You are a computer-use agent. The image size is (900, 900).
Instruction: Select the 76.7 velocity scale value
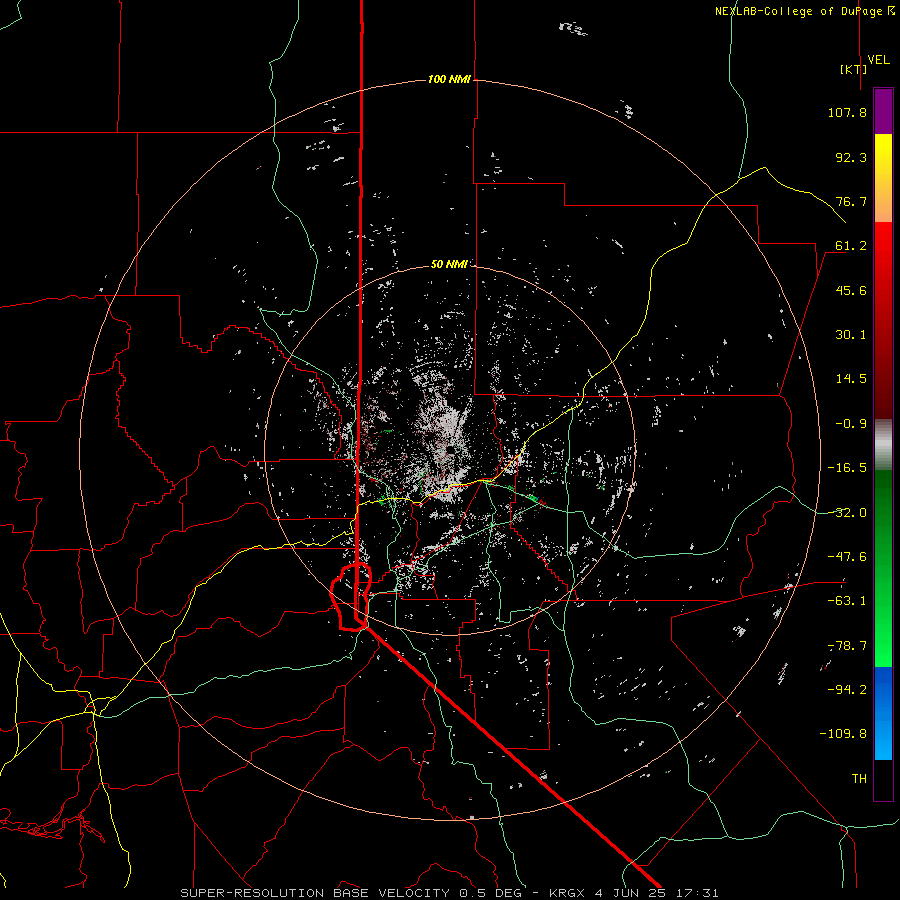pyautogui.click(x=851, y=201)
